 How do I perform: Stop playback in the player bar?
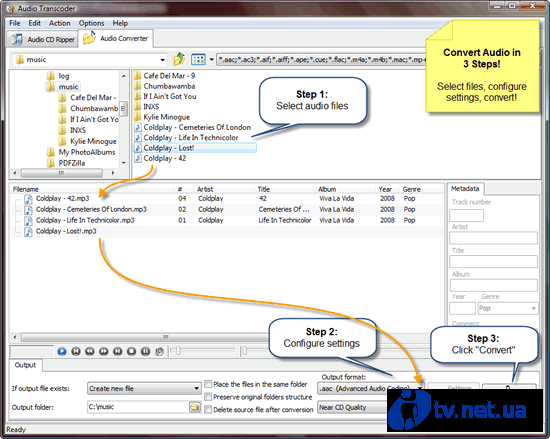click(x=132, y=351)
